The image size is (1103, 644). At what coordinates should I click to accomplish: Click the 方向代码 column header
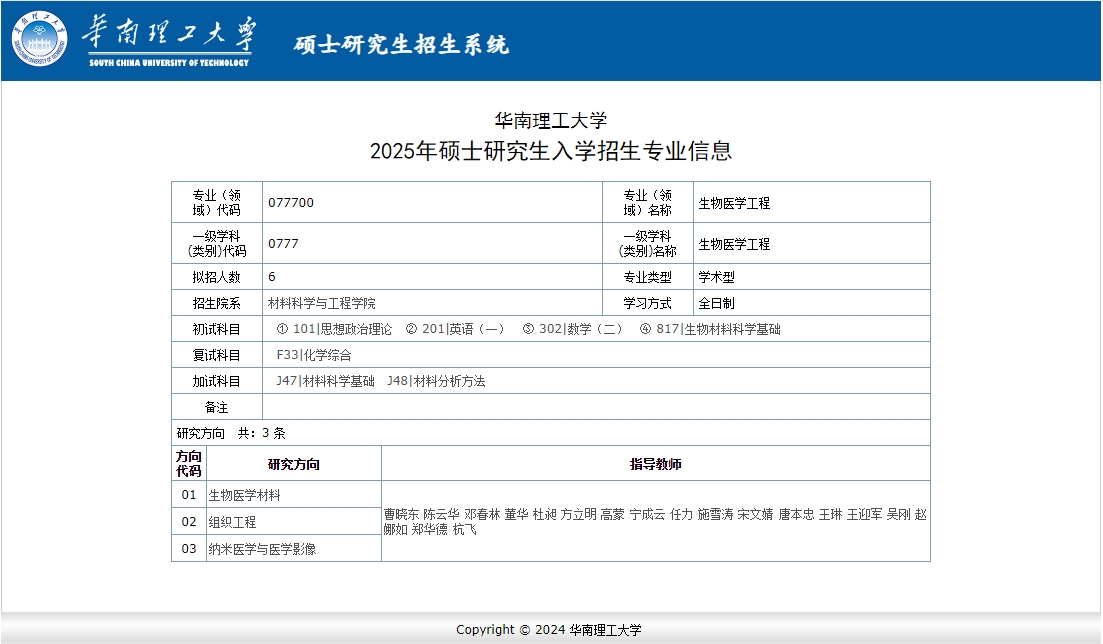click(189, 464)
